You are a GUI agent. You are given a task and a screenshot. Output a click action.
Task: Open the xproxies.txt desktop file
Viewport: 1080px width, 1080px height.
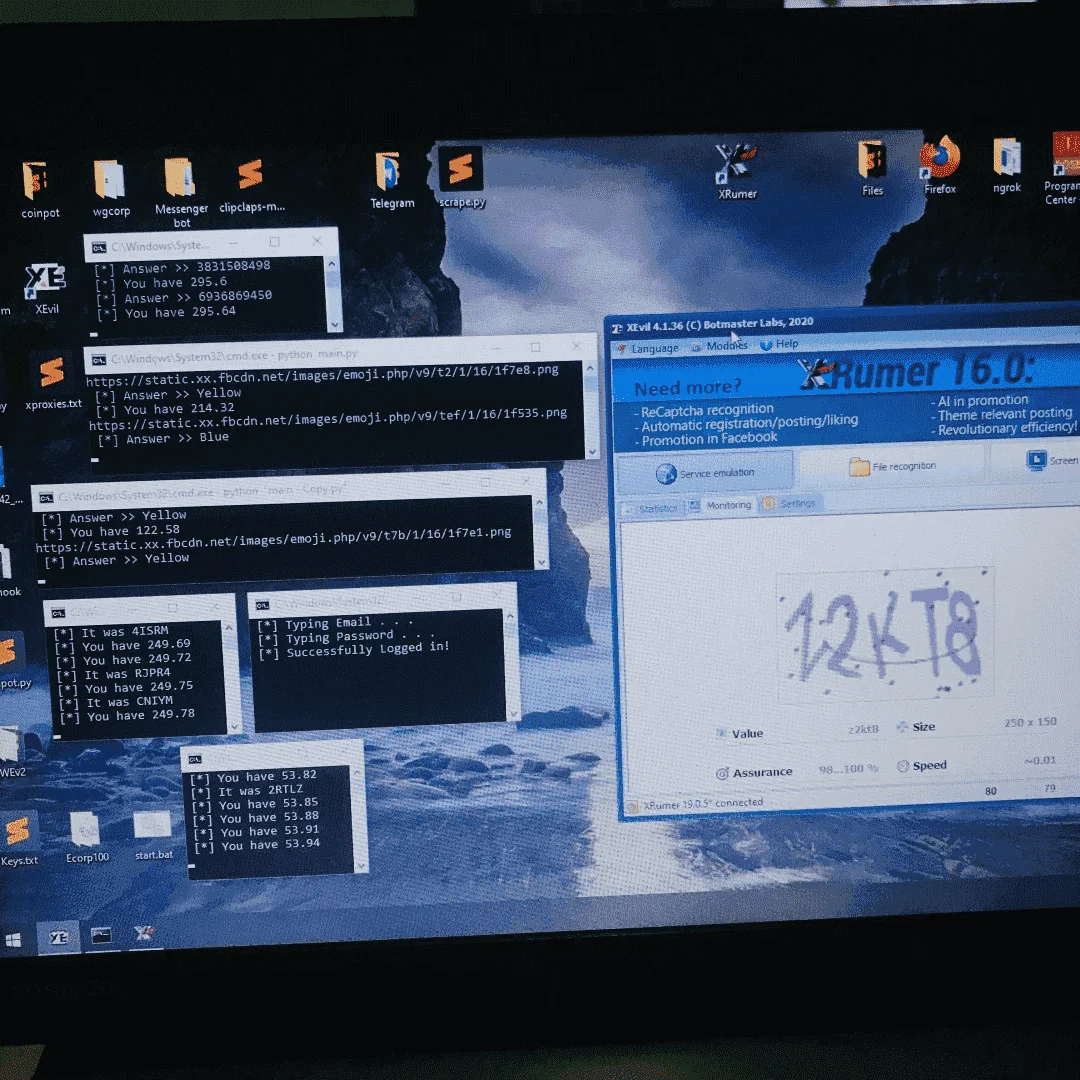(52, 382)
